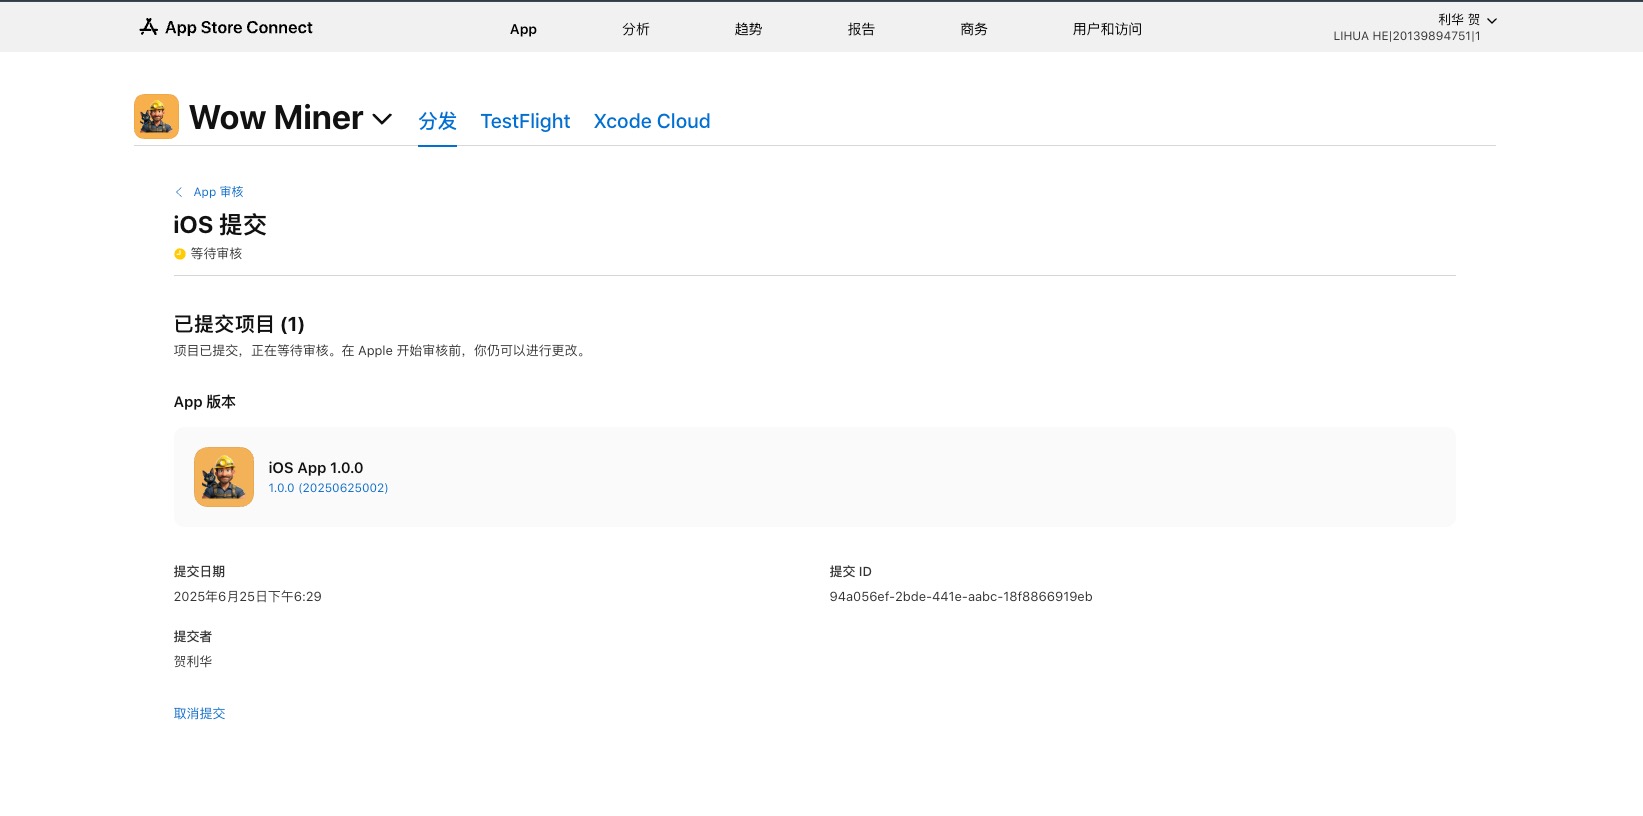Image resolution: width=1643 pixels, height=816 pixels.
Task: Open the 趋势 menu item
Action: pos(748,29)
